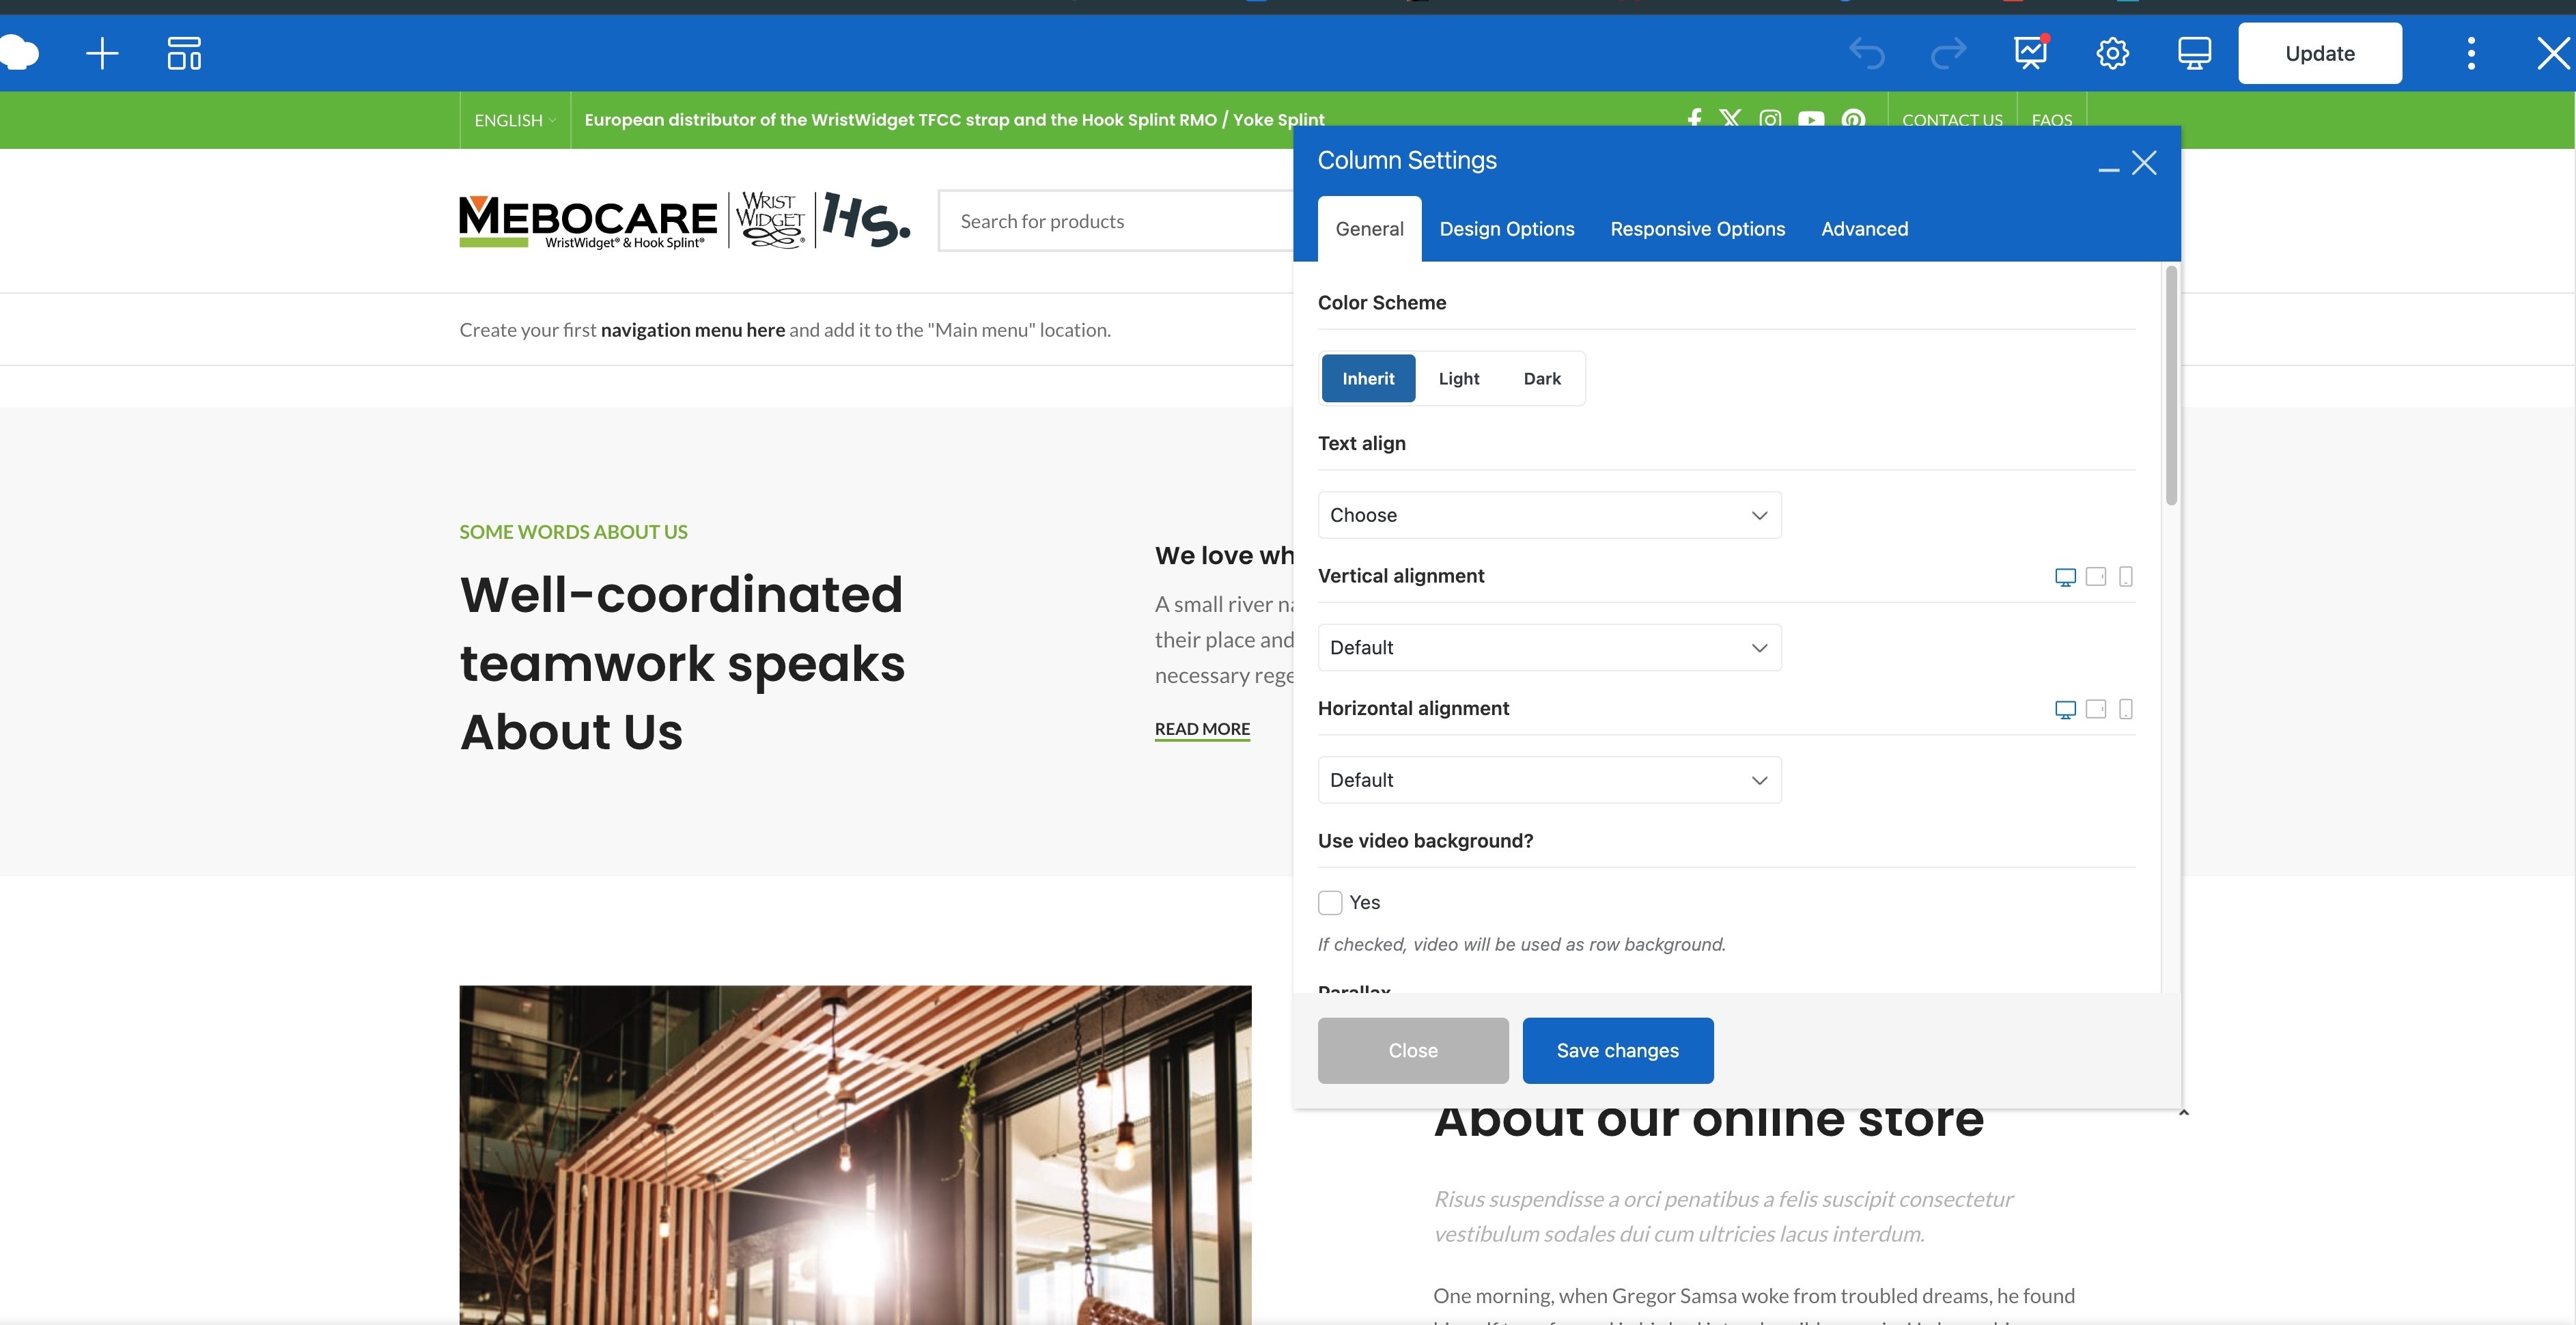This screenshot has width=2576, height=1325.
Task: Expand the Horizontal alignment Default dropdown
Action: (1549, 780)
